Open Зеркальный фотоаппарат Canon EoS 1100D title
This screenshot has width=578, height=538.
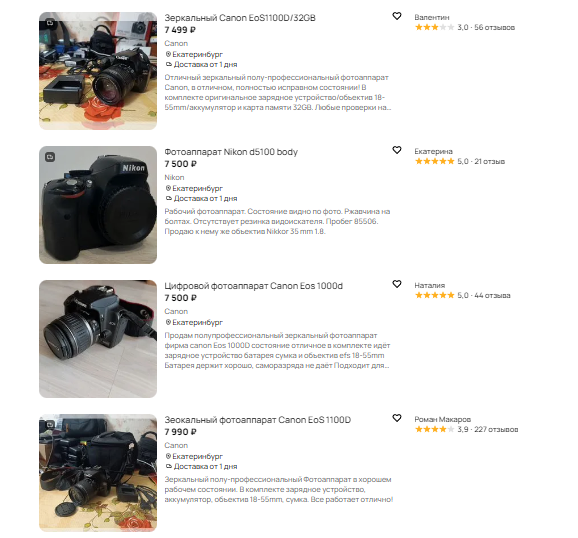(x=258, y=420)
